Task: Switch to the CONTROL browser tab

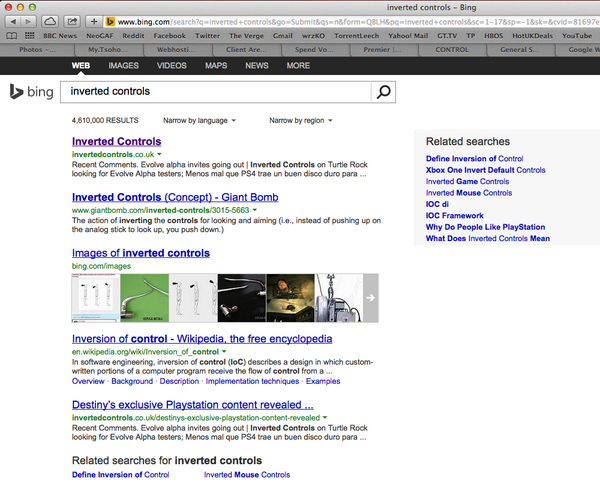Action: coord(452,50)
